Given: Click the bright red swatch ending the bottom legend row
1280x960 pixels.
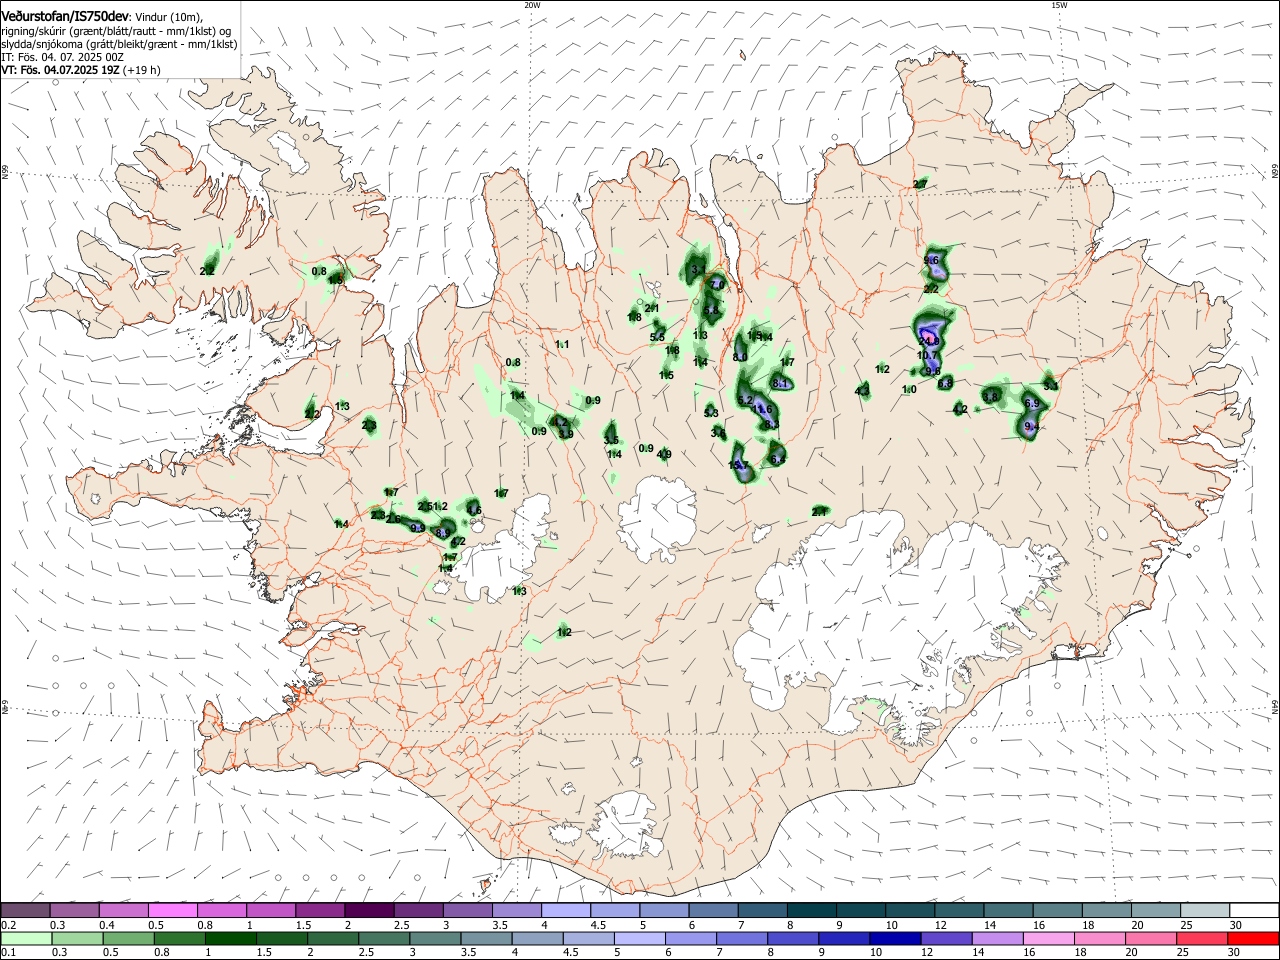Looking at the screenshot, I should (1252, 938).
